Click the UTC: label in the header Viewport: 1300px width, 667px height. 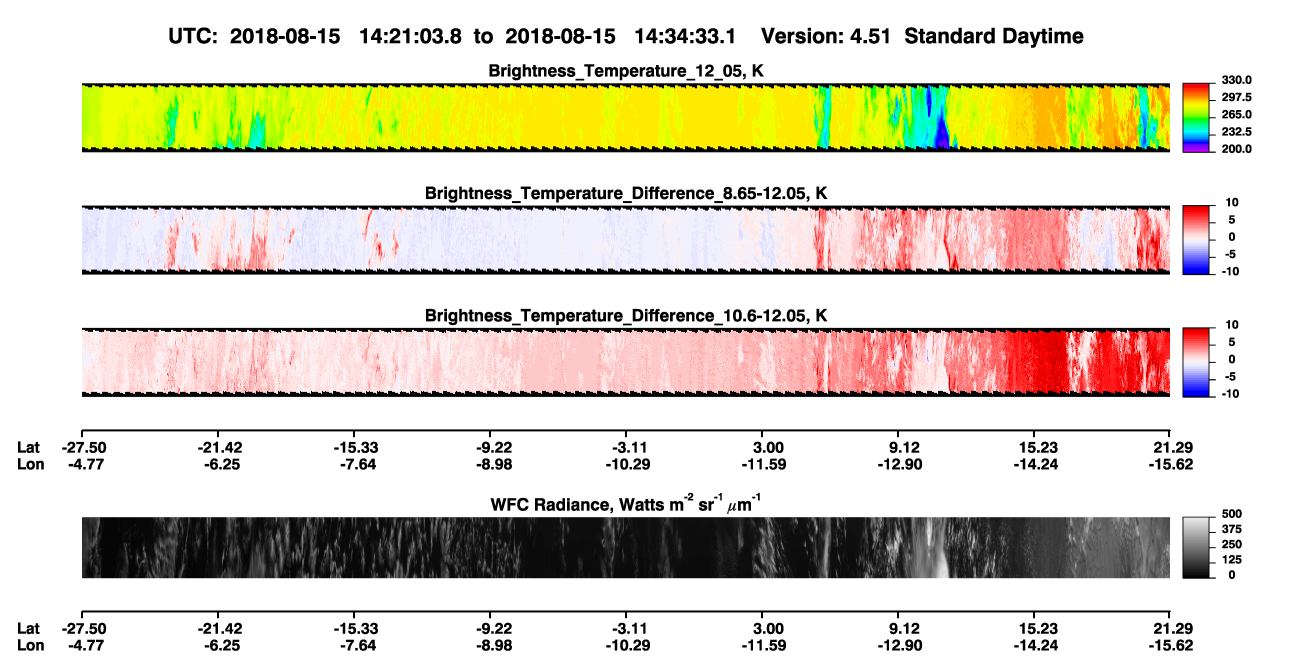pos(194,36)
